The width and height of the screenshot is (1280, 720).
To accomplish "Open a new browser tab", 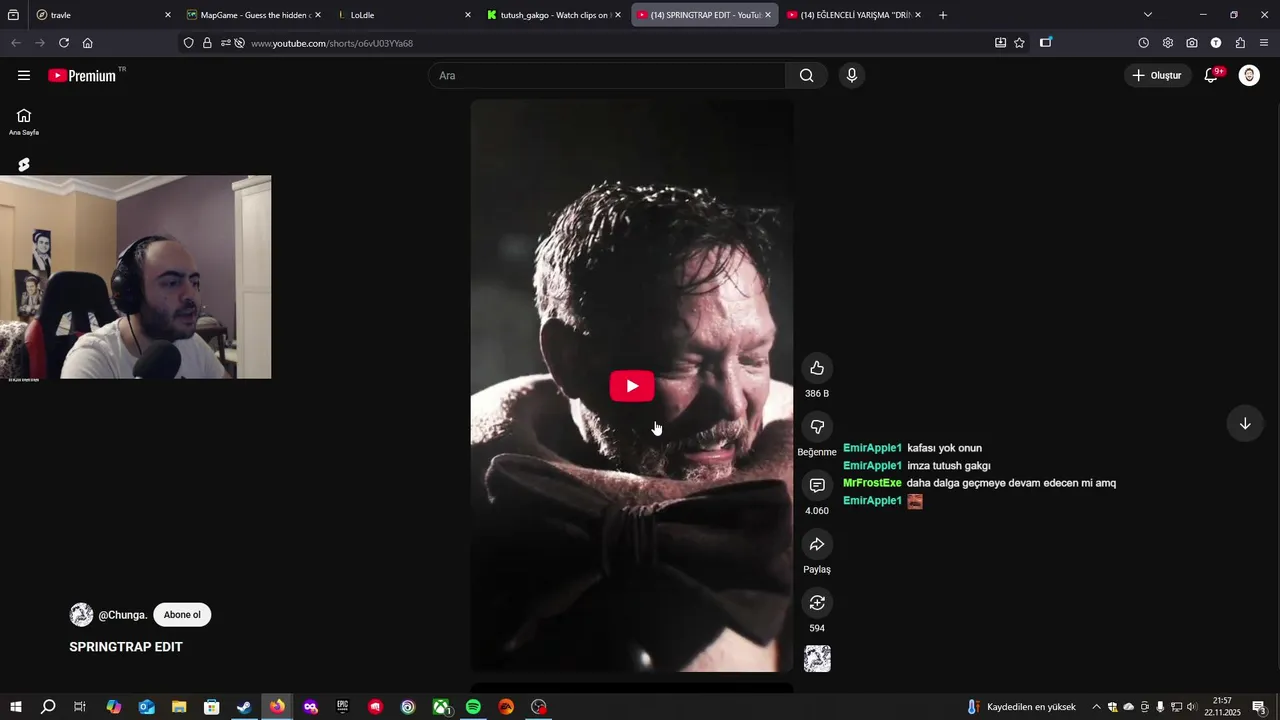I will click(943, 15).
